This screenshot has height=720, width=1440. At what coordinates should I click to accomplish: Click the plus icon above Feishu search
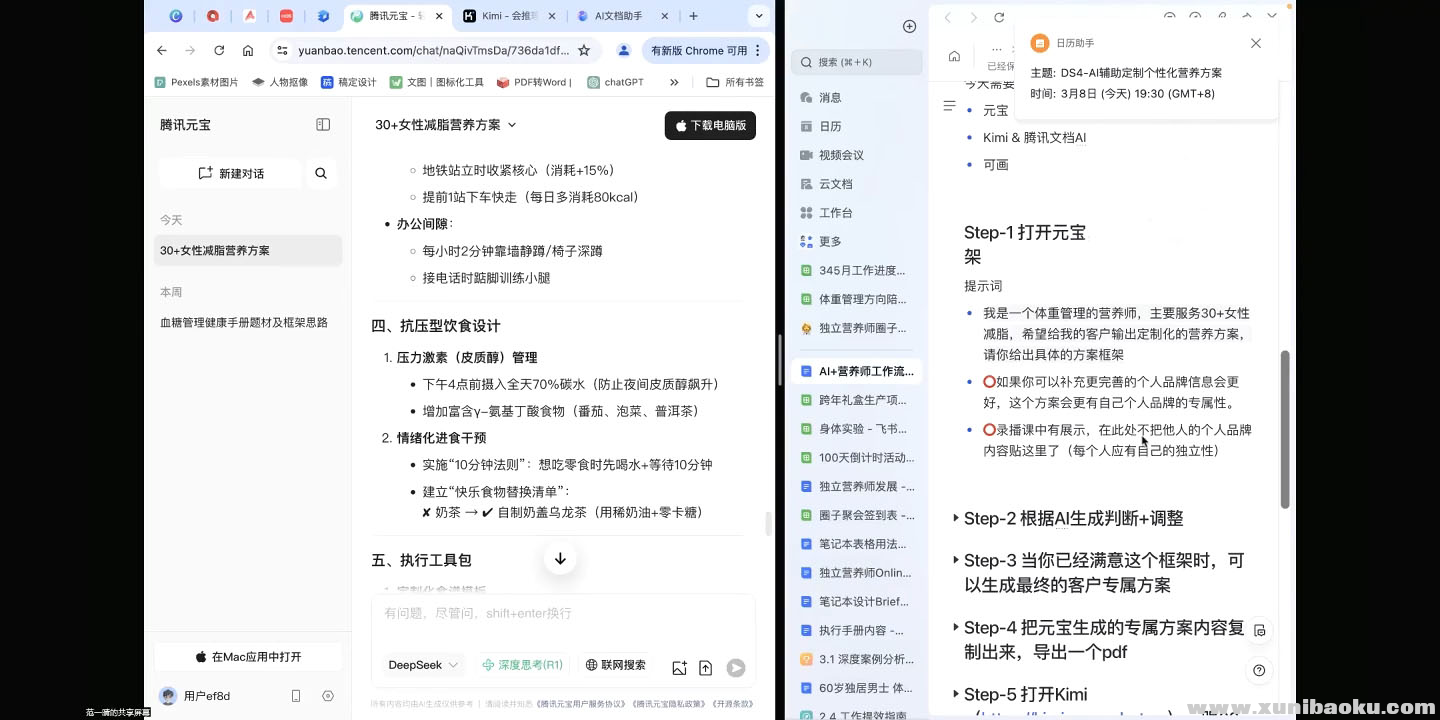[909, 27]
